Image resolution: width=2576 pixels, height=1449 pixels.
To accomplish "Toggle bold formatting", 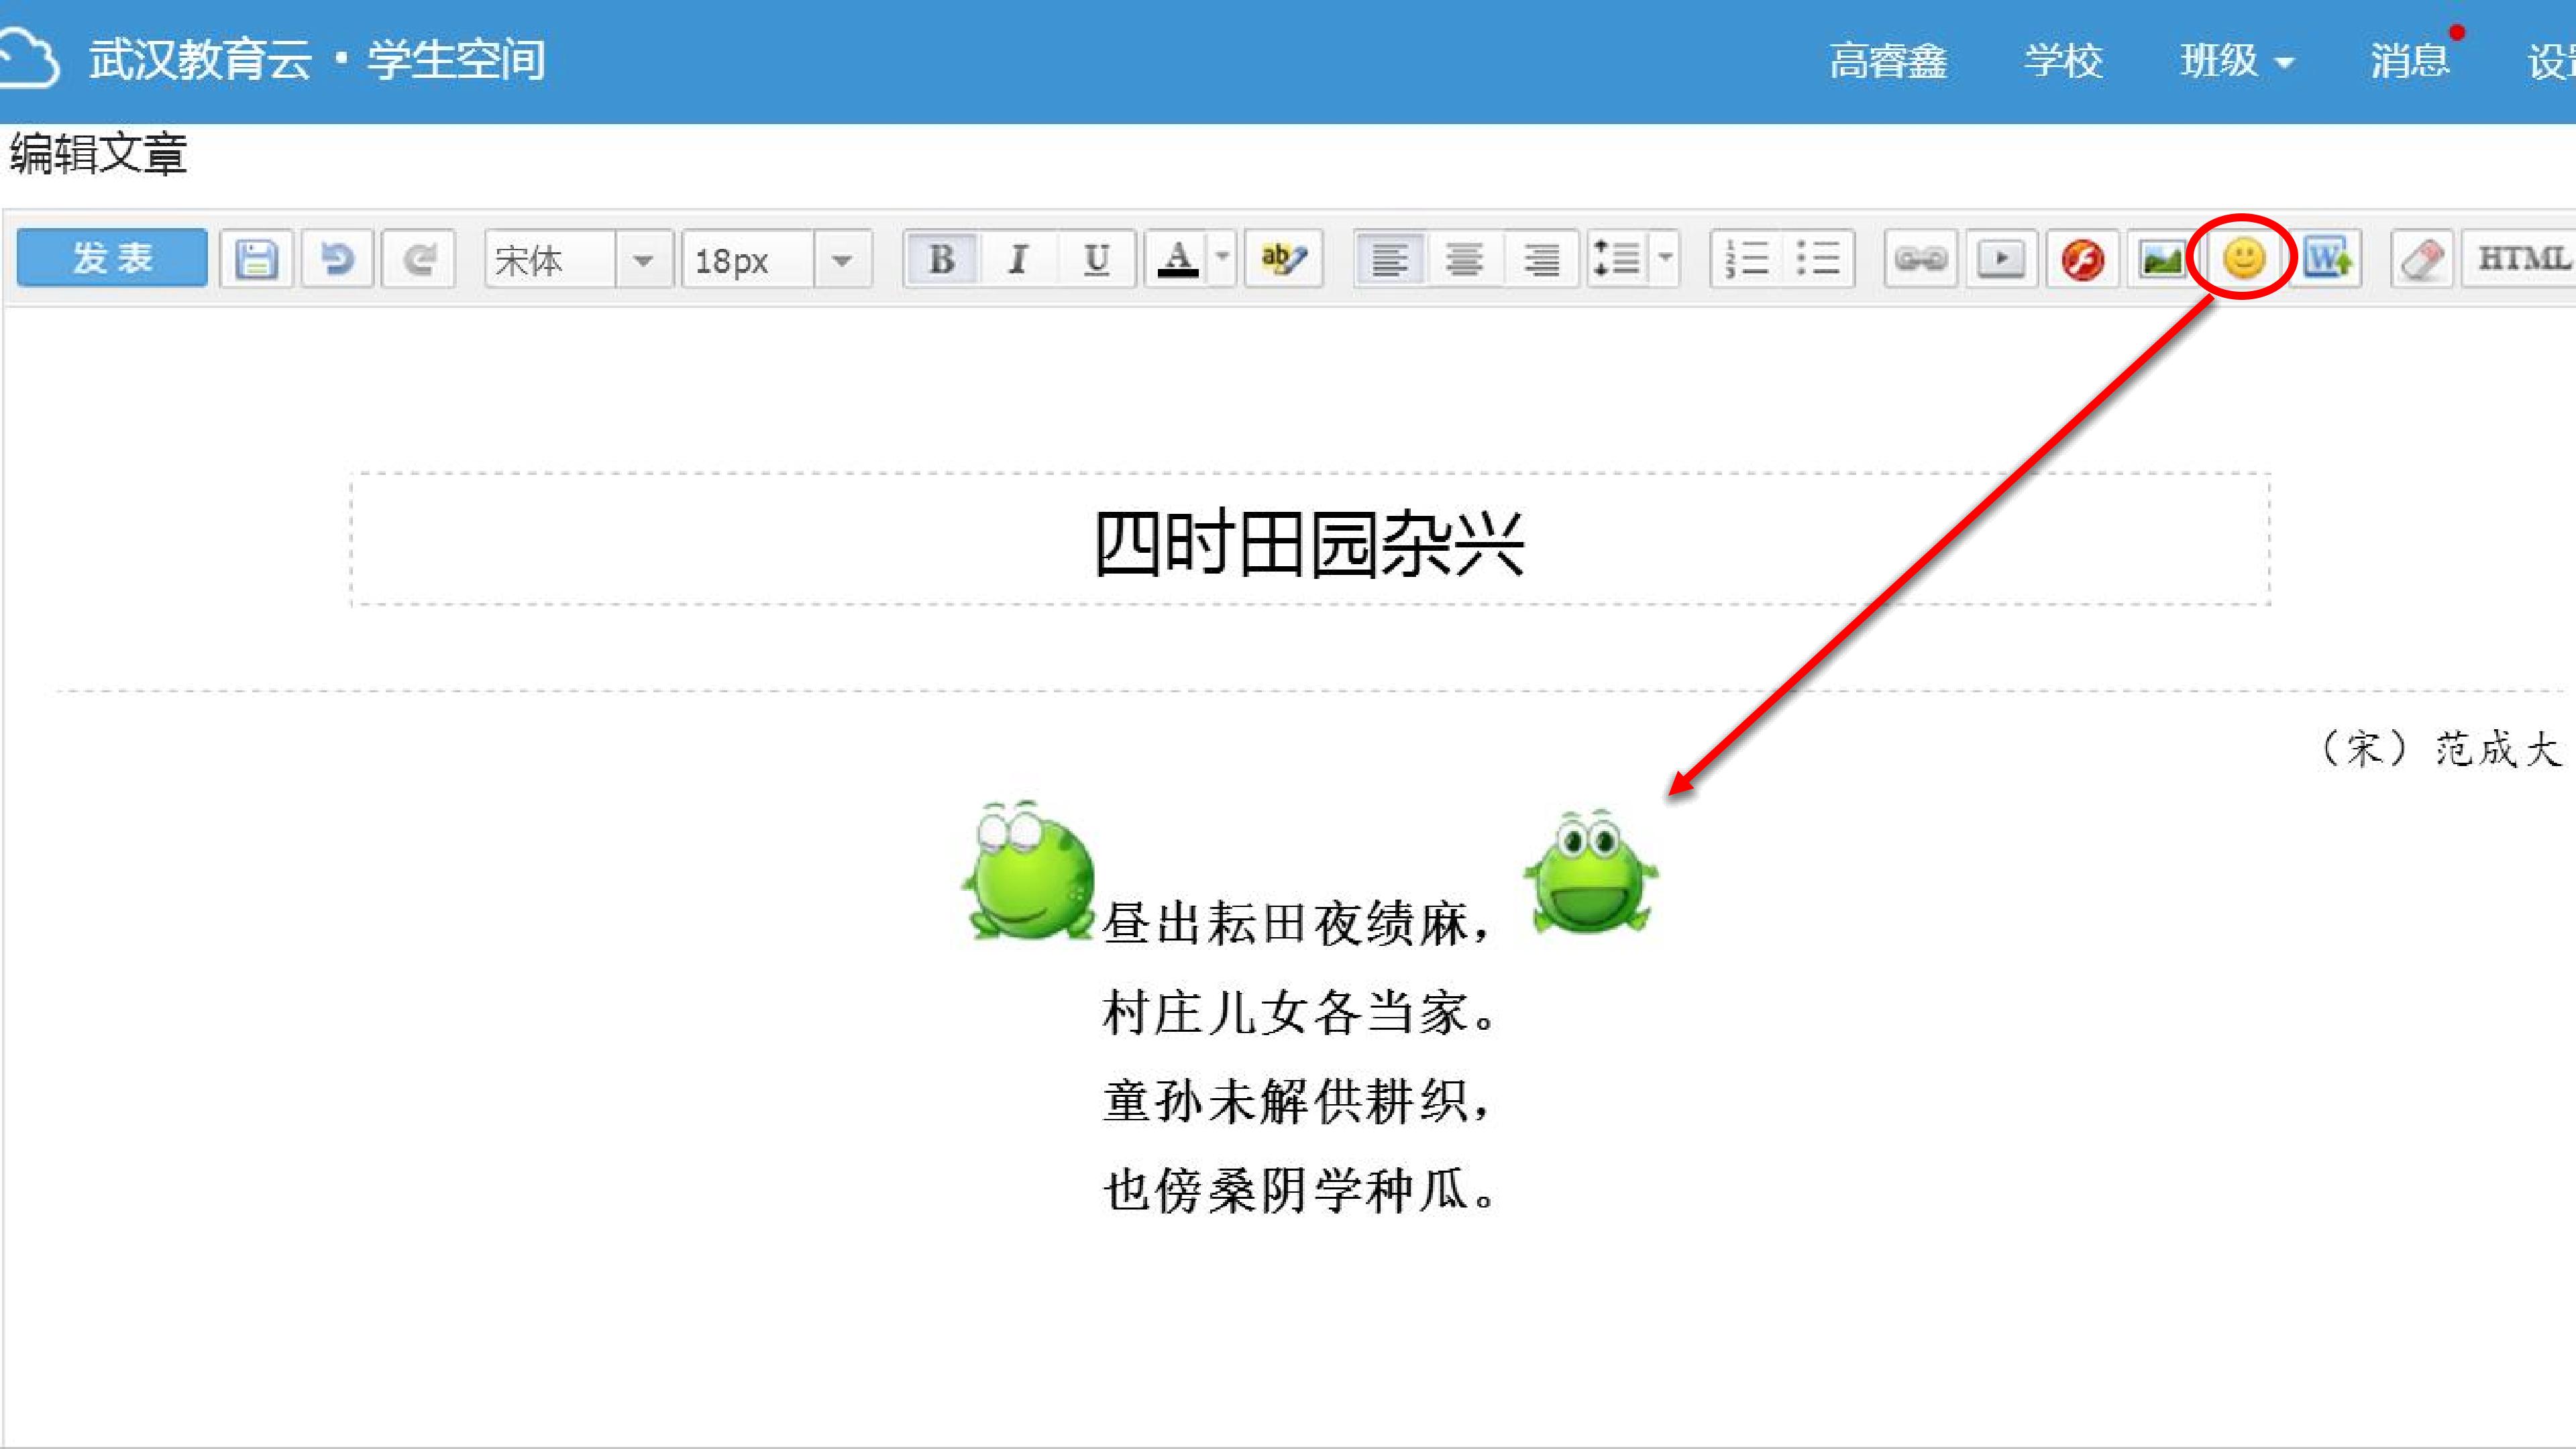I will point(941,259).
